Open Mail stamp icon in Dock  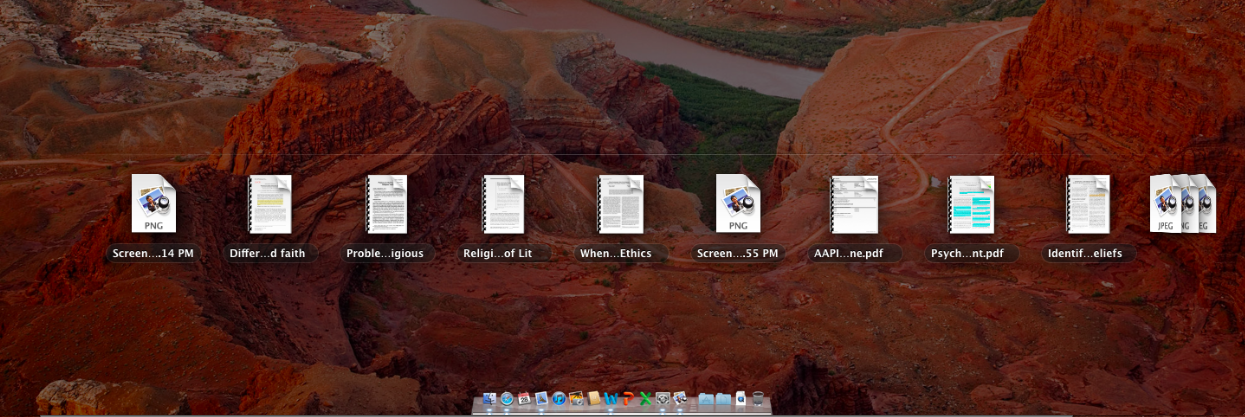[541, 398]
